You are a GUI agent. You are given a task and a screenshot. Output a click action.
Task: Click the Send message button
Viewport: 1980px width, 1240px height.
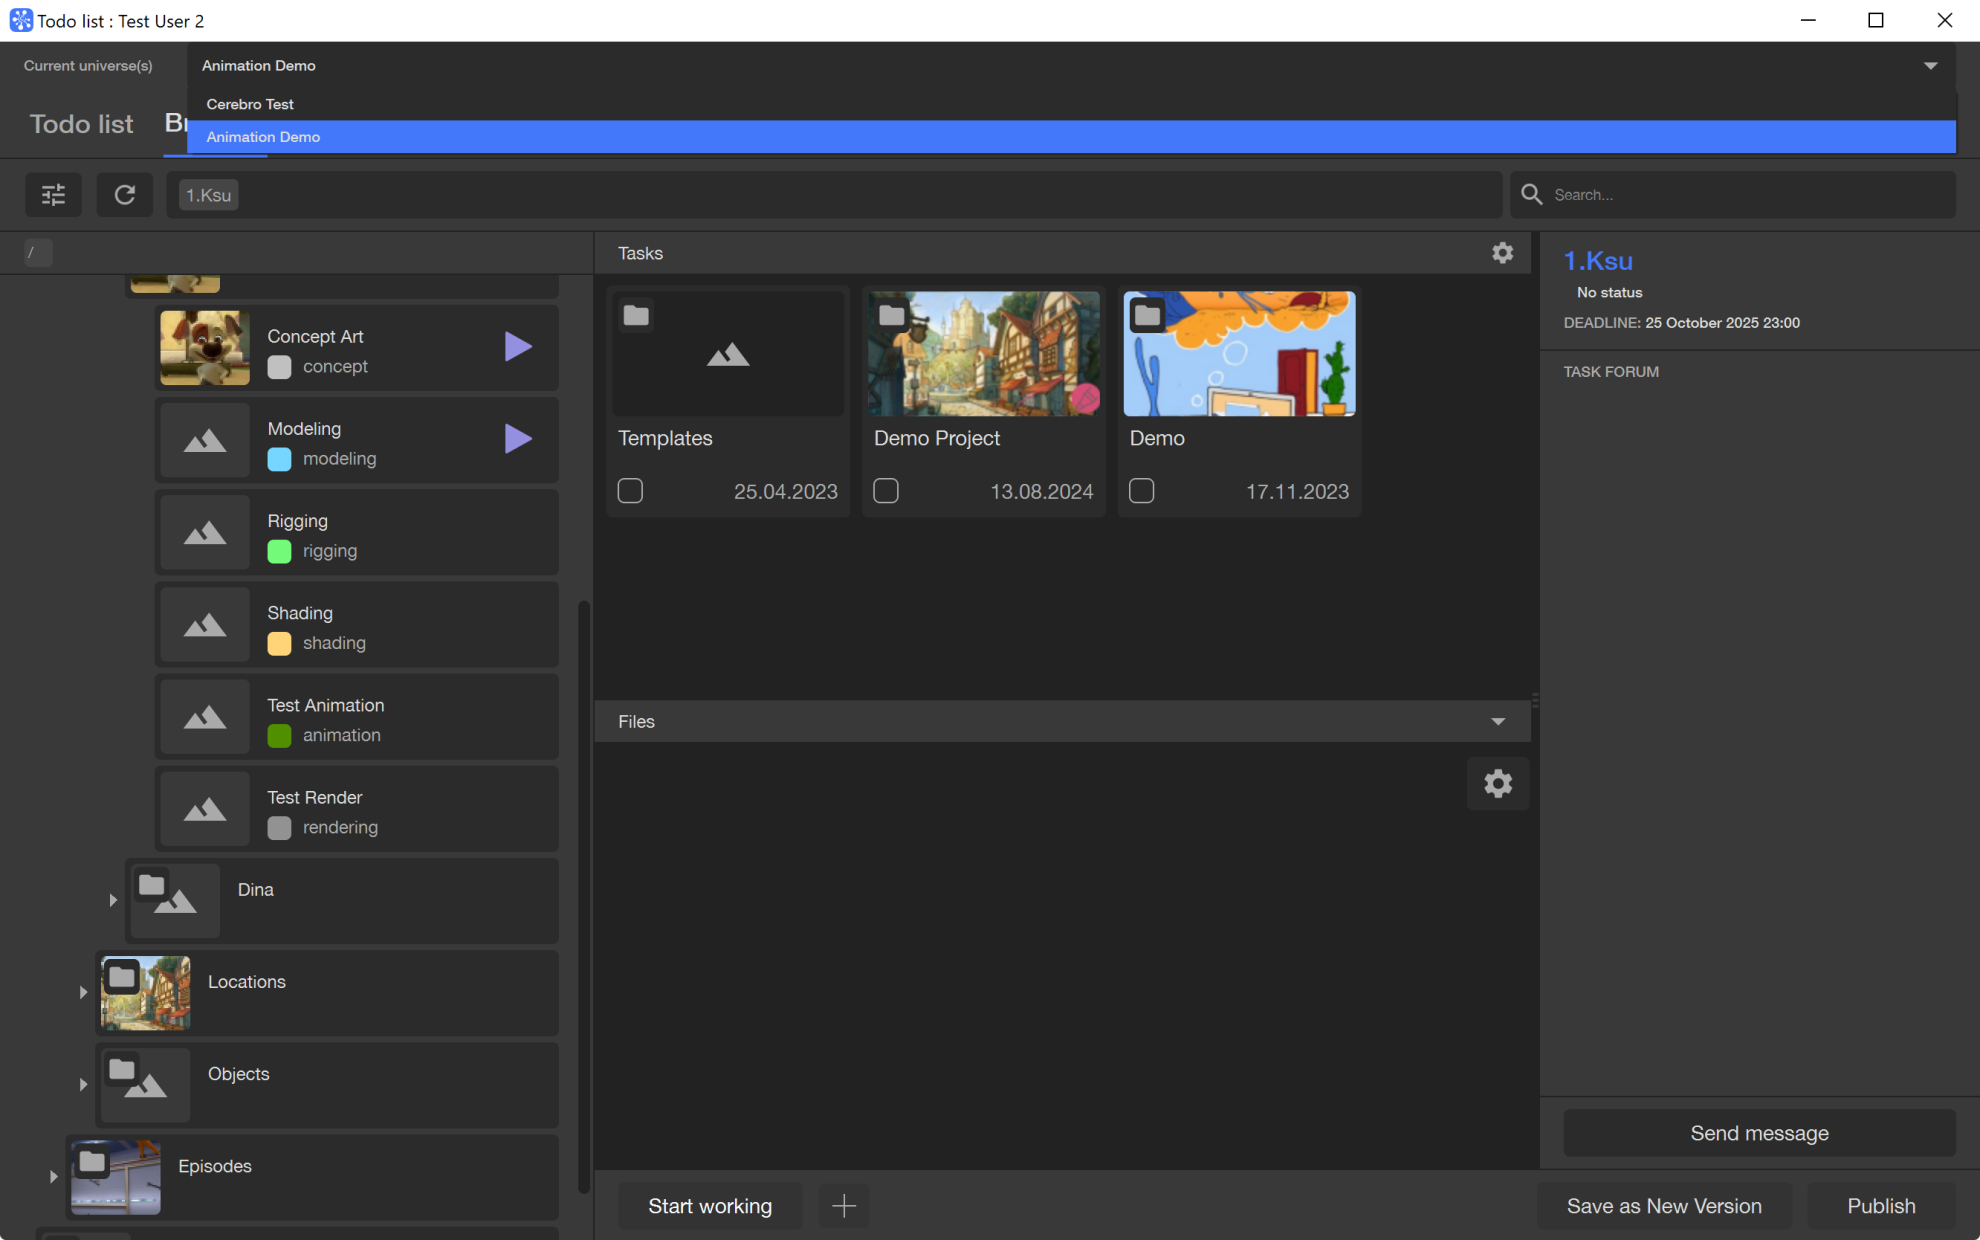(1758, 1133)
